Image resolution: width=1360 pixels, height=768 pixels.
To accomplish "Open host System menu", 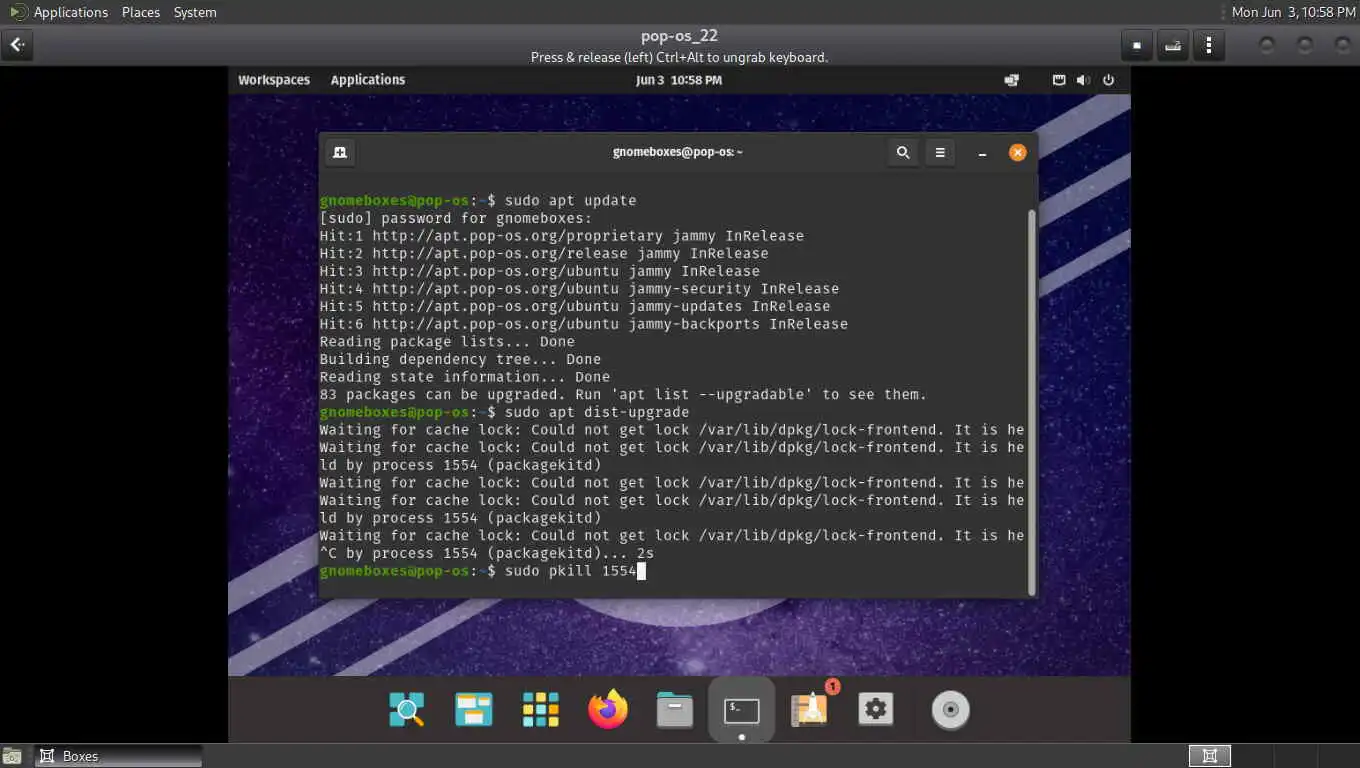I will pos(195,12).
